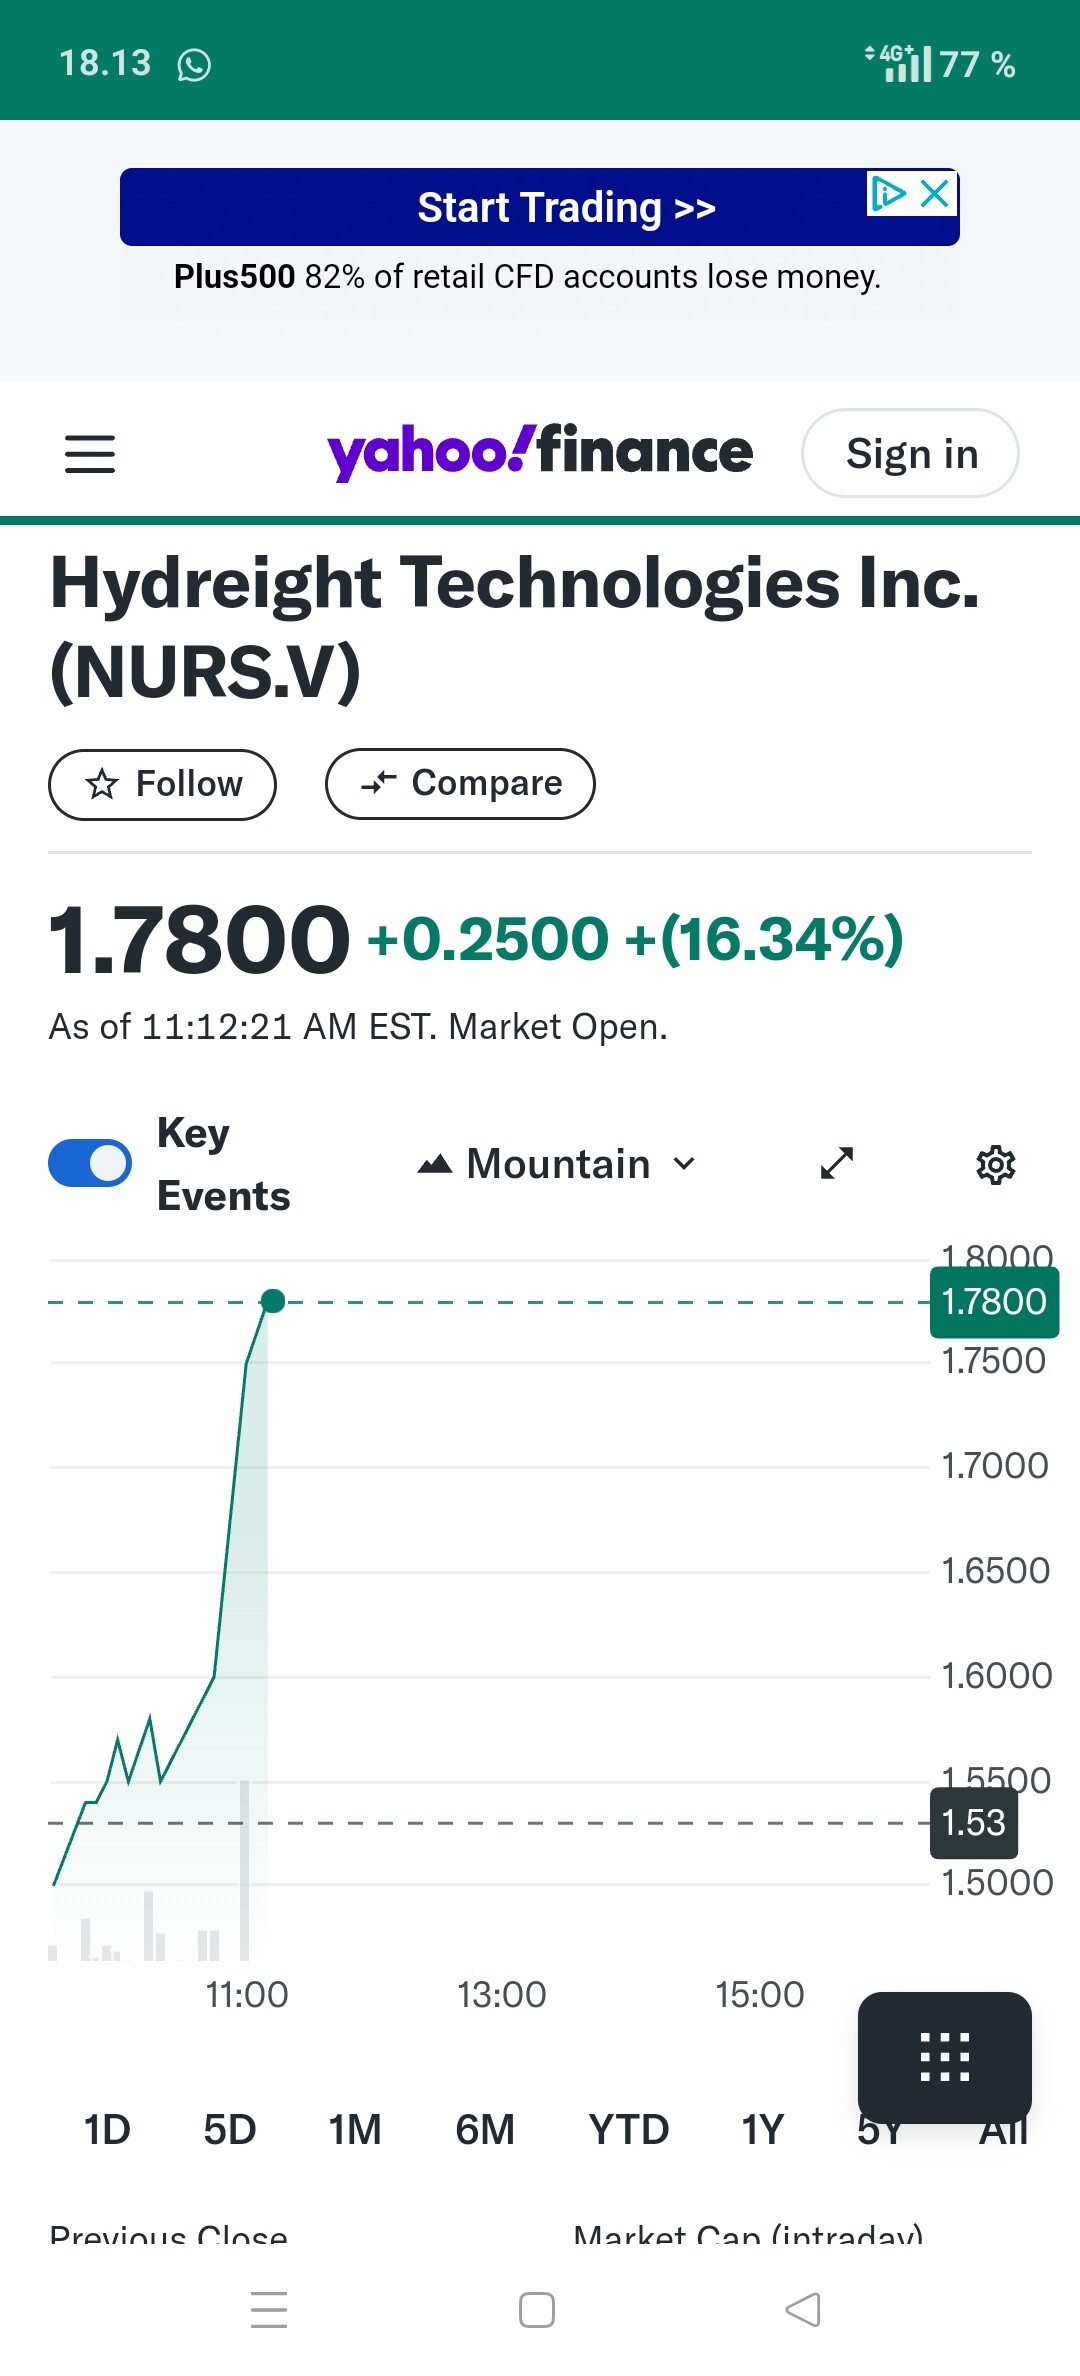Tap the Android home square button
The height and width of the screenshot is (2376, 1080).
click(537, 2310)
